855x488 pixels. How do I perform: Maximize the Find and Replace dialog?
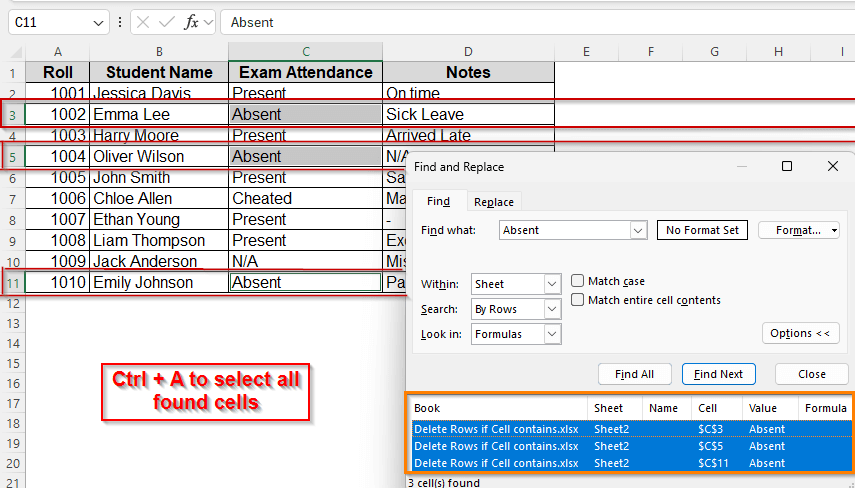(787, 167)
